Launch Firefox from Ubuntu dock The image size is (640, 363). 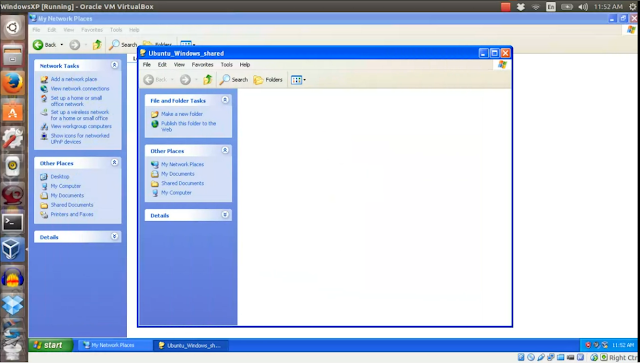[13, 83]
